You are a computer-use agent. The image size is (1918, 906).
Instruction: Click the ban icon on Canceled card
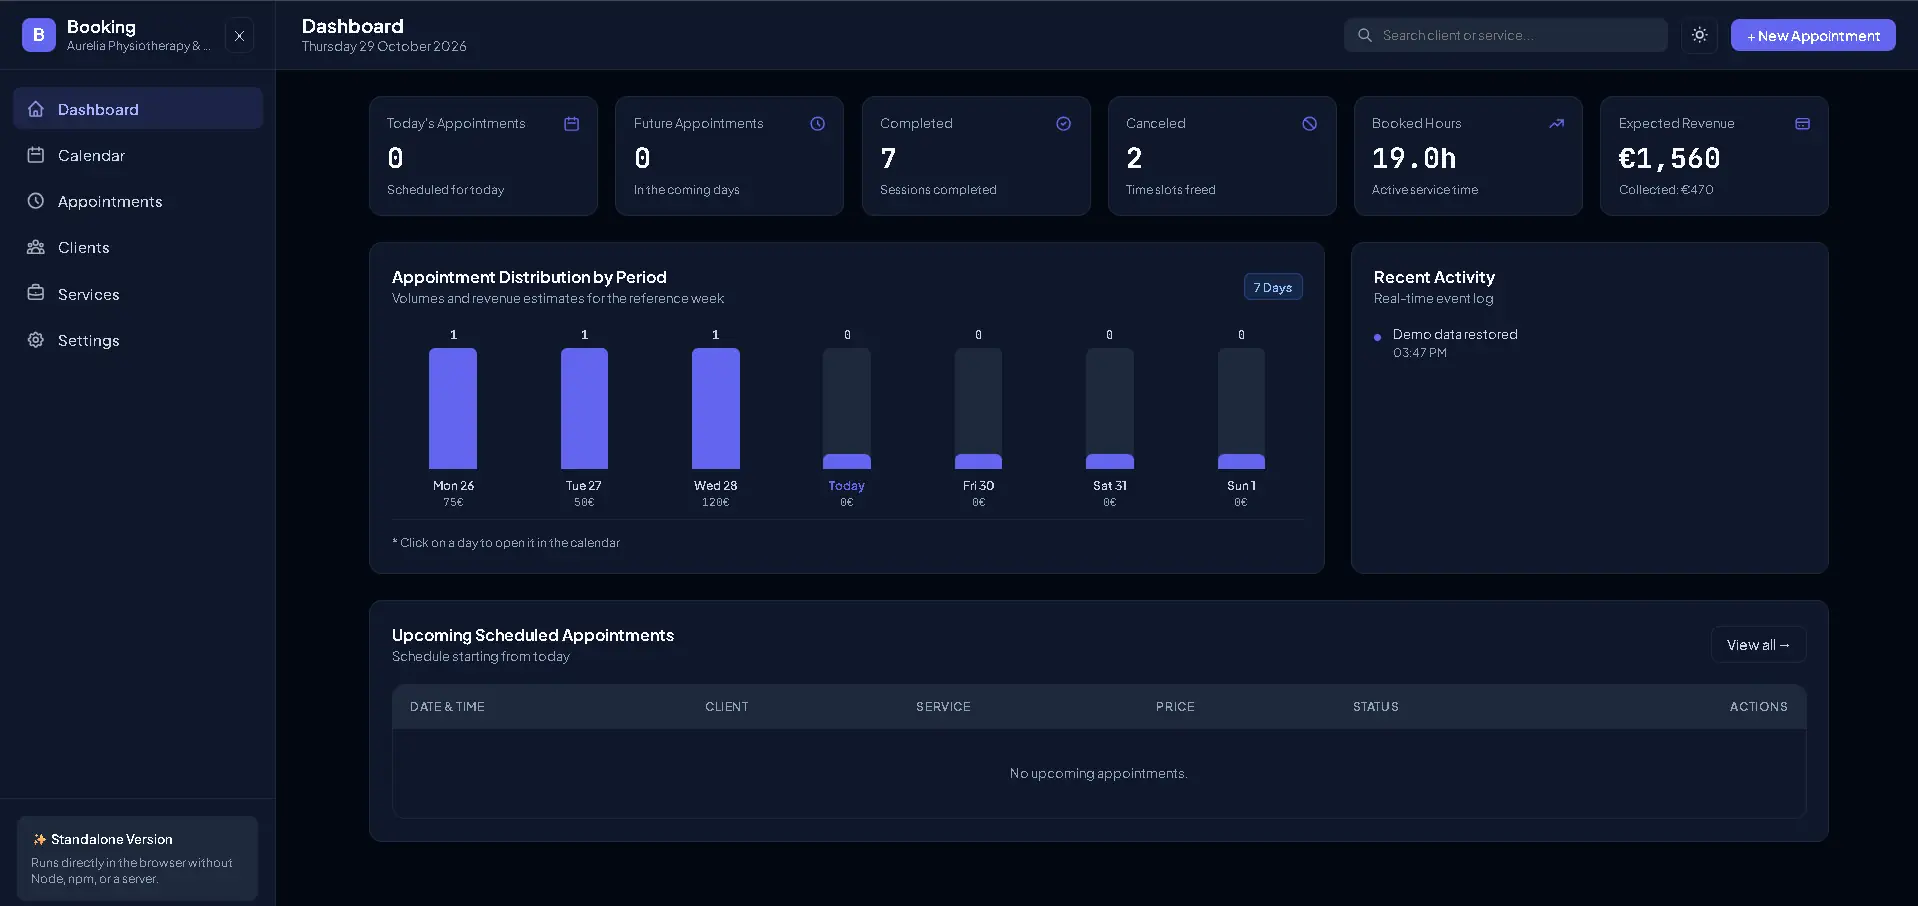point(1310,124)
